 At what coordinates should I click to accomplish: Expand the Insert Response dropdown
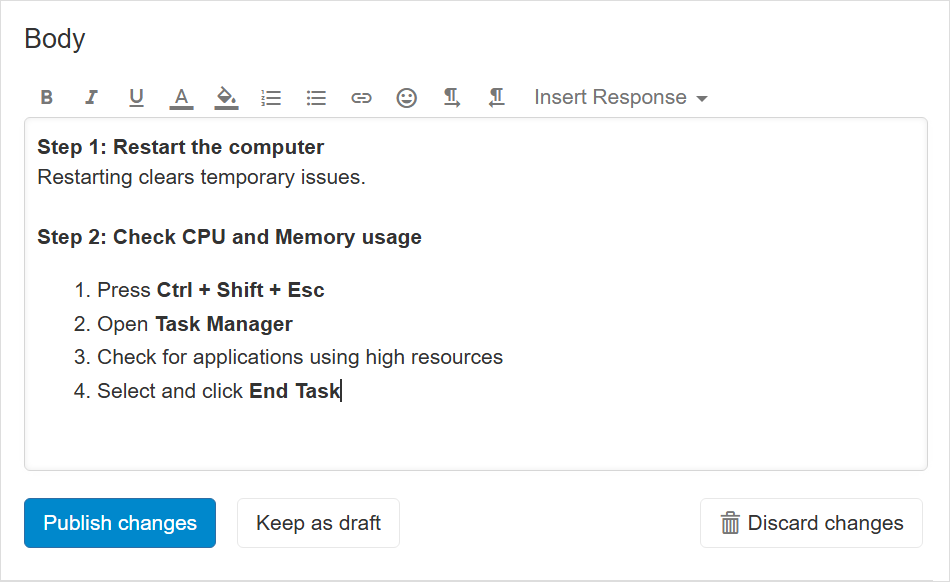620,97
